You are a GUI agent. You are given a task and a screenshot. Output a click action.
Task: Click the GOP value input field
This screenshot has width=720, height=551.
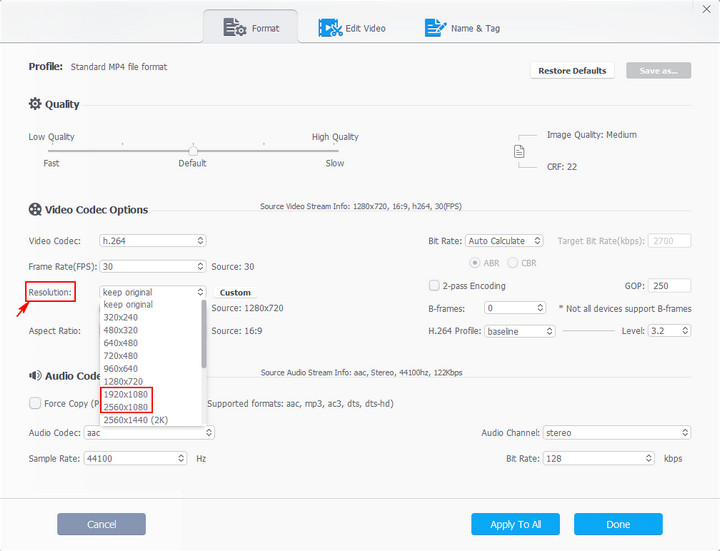669,286
